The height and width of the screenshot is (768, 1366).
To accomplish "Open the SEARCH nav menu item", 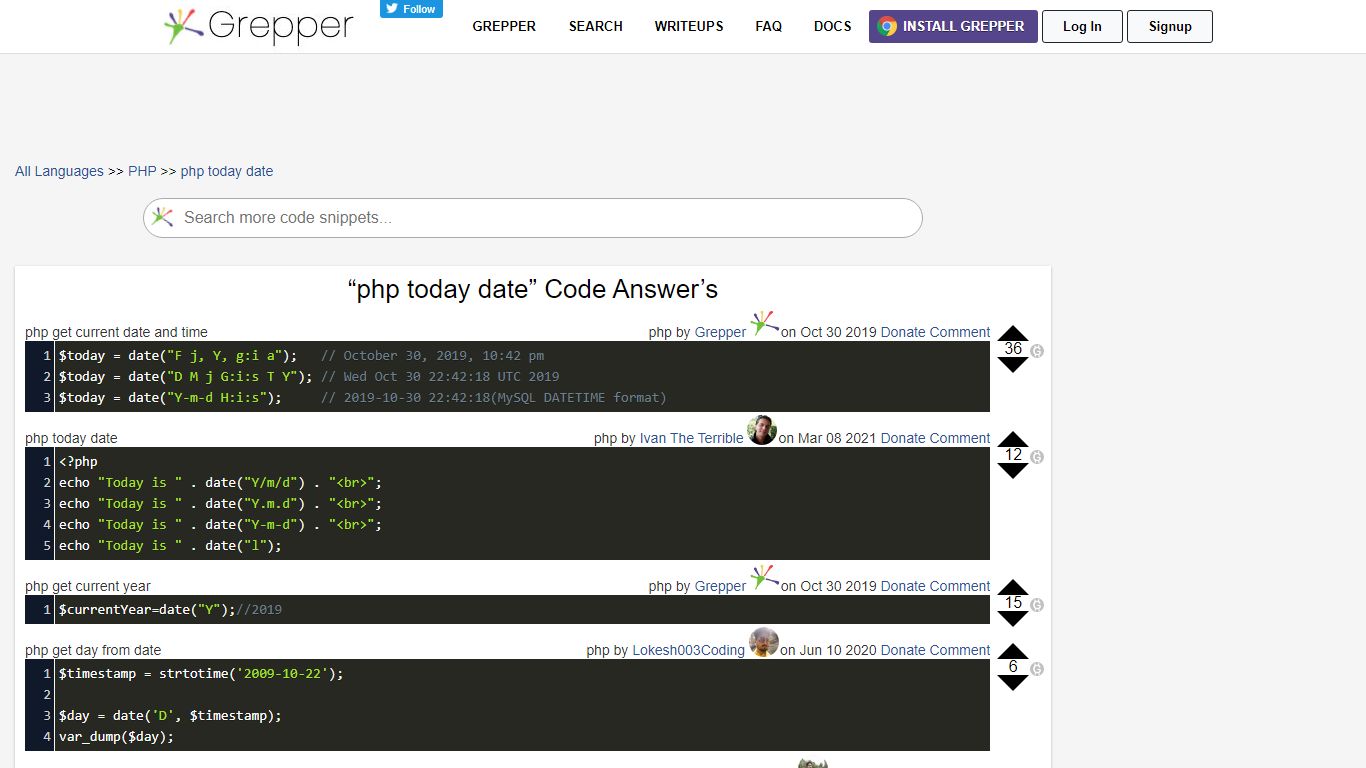I will click(x=596, y=26).
